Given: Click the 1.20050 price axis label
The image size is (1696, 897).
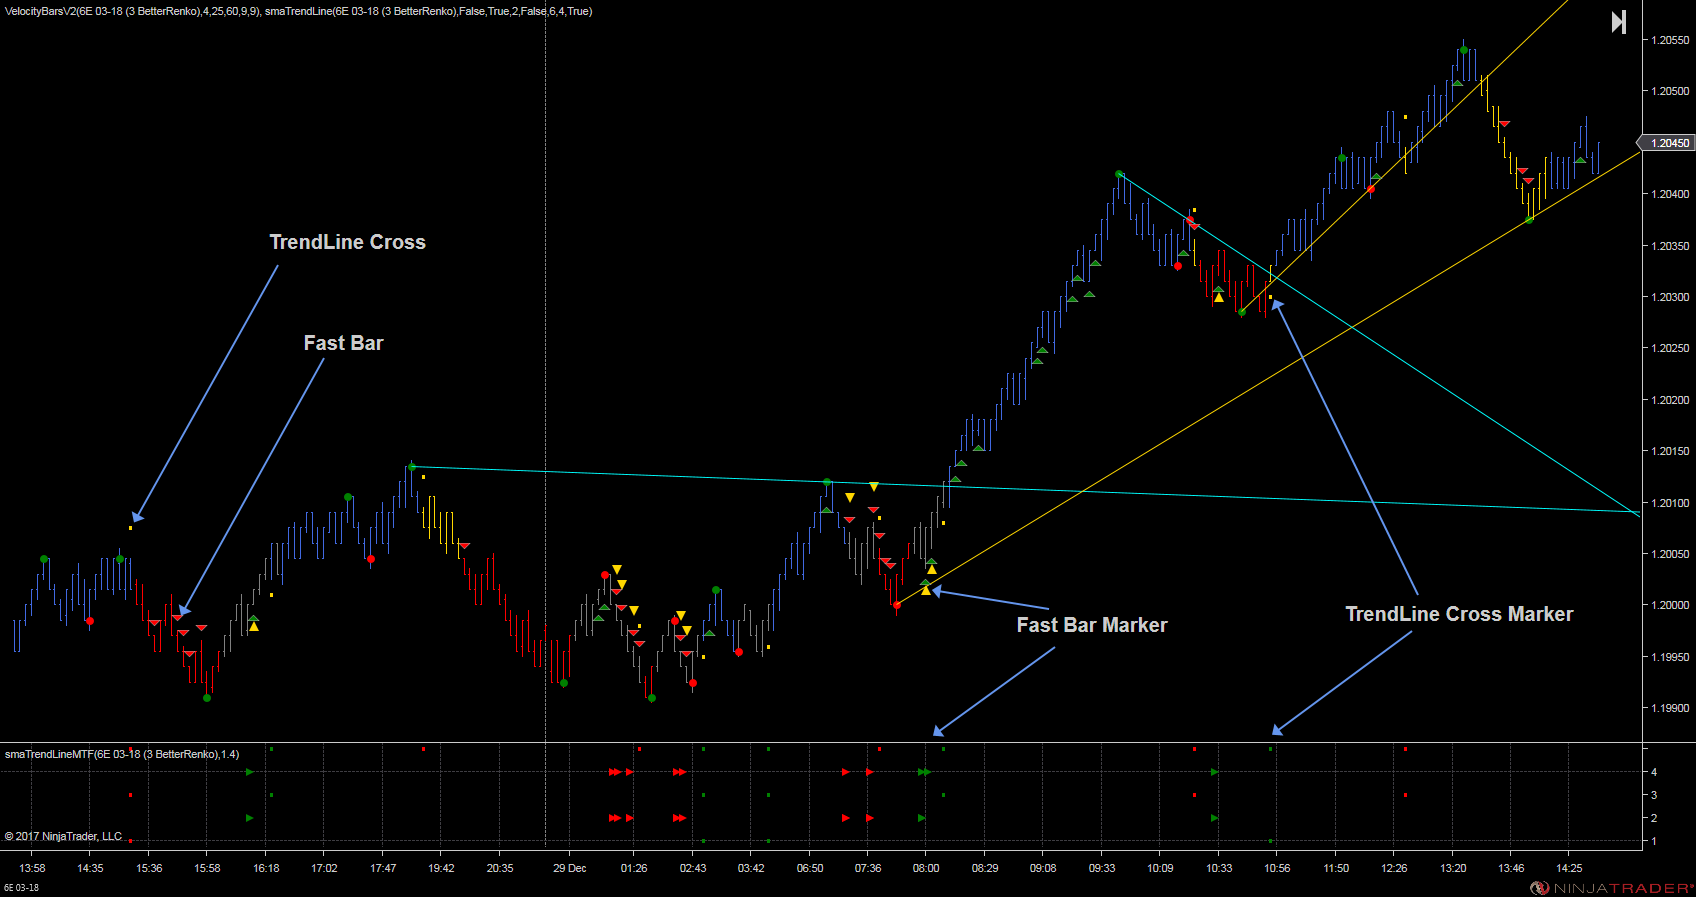Looking at the screenshot, I should (1670, 554).
